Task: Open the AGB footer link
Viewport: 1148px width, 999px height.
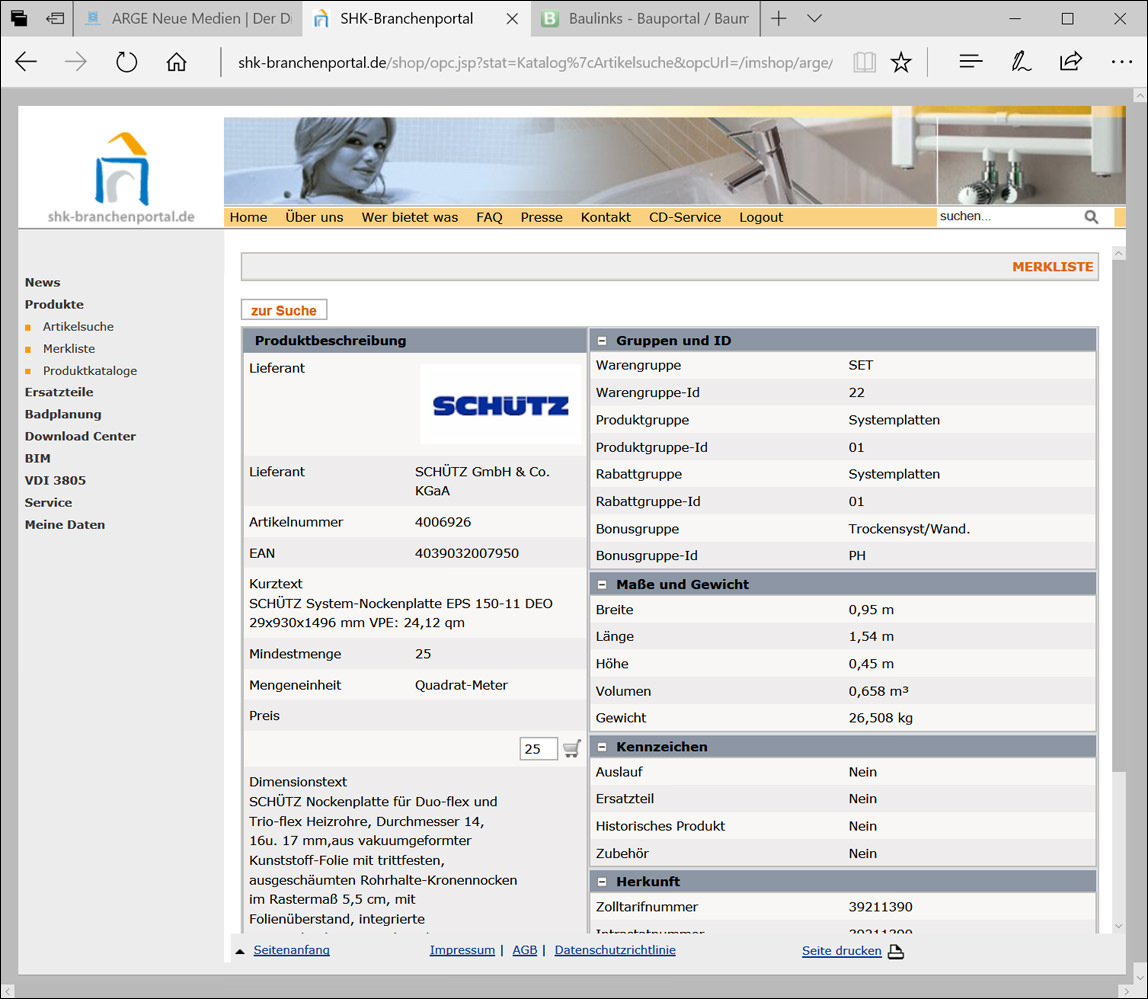Action: coord(524,950)
